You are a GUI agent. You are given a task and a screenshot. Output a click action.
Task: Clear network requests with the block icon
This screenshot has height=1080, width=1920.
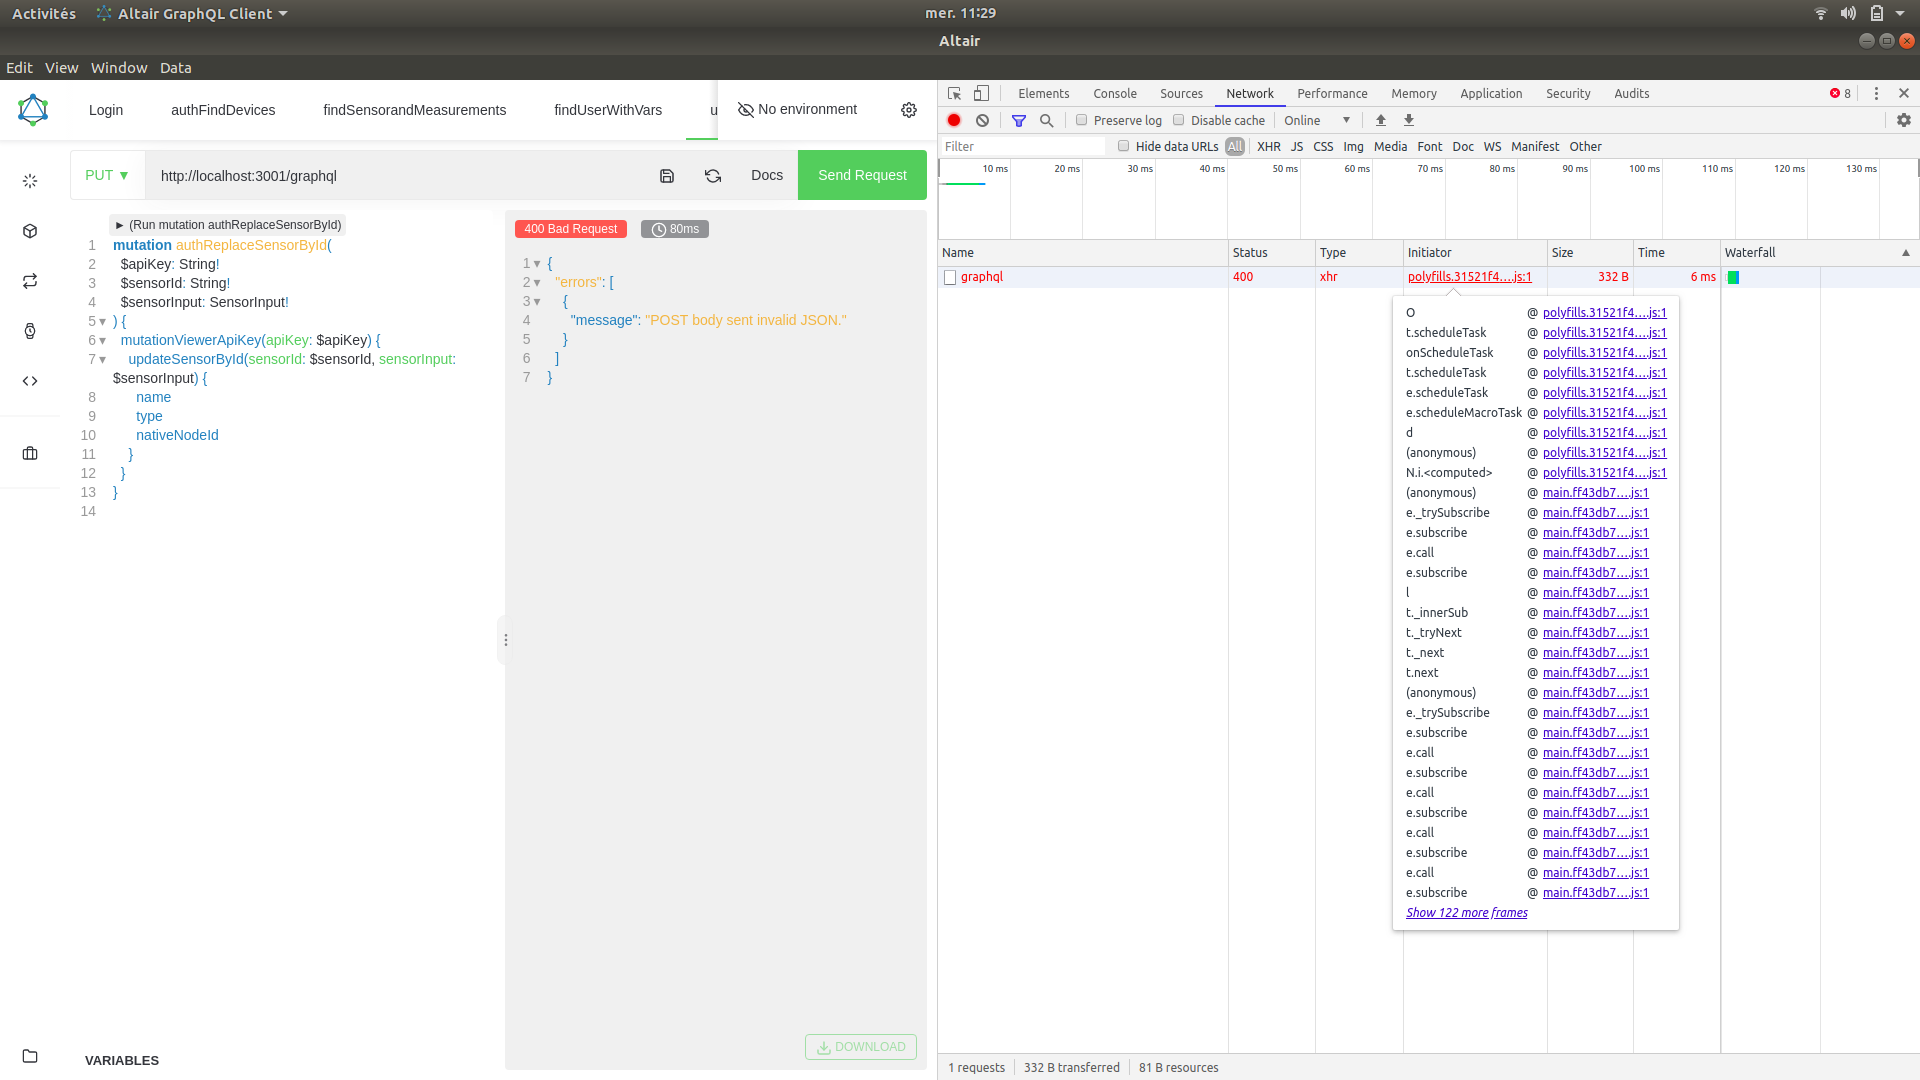point(982,120)
